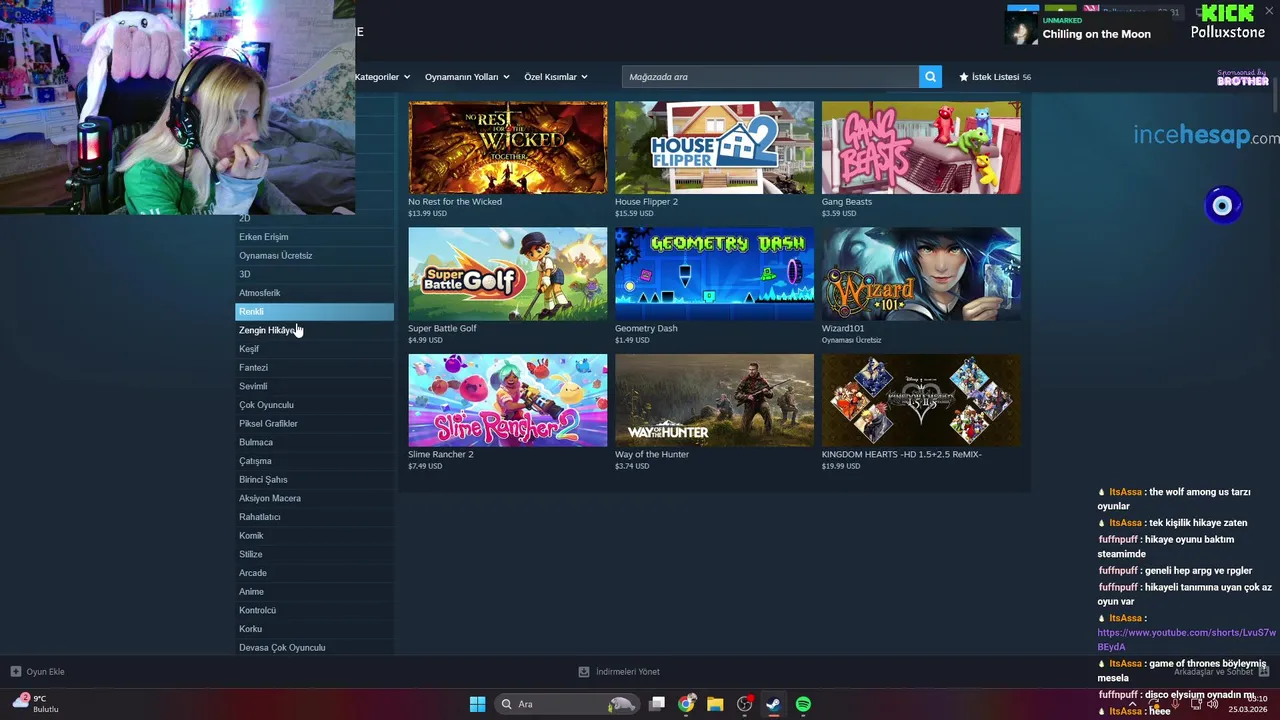Viewport: 1280px width, 720px height.
Task: Expand the Özel Kısımlar dropdown
Action: tap(556, 77)
